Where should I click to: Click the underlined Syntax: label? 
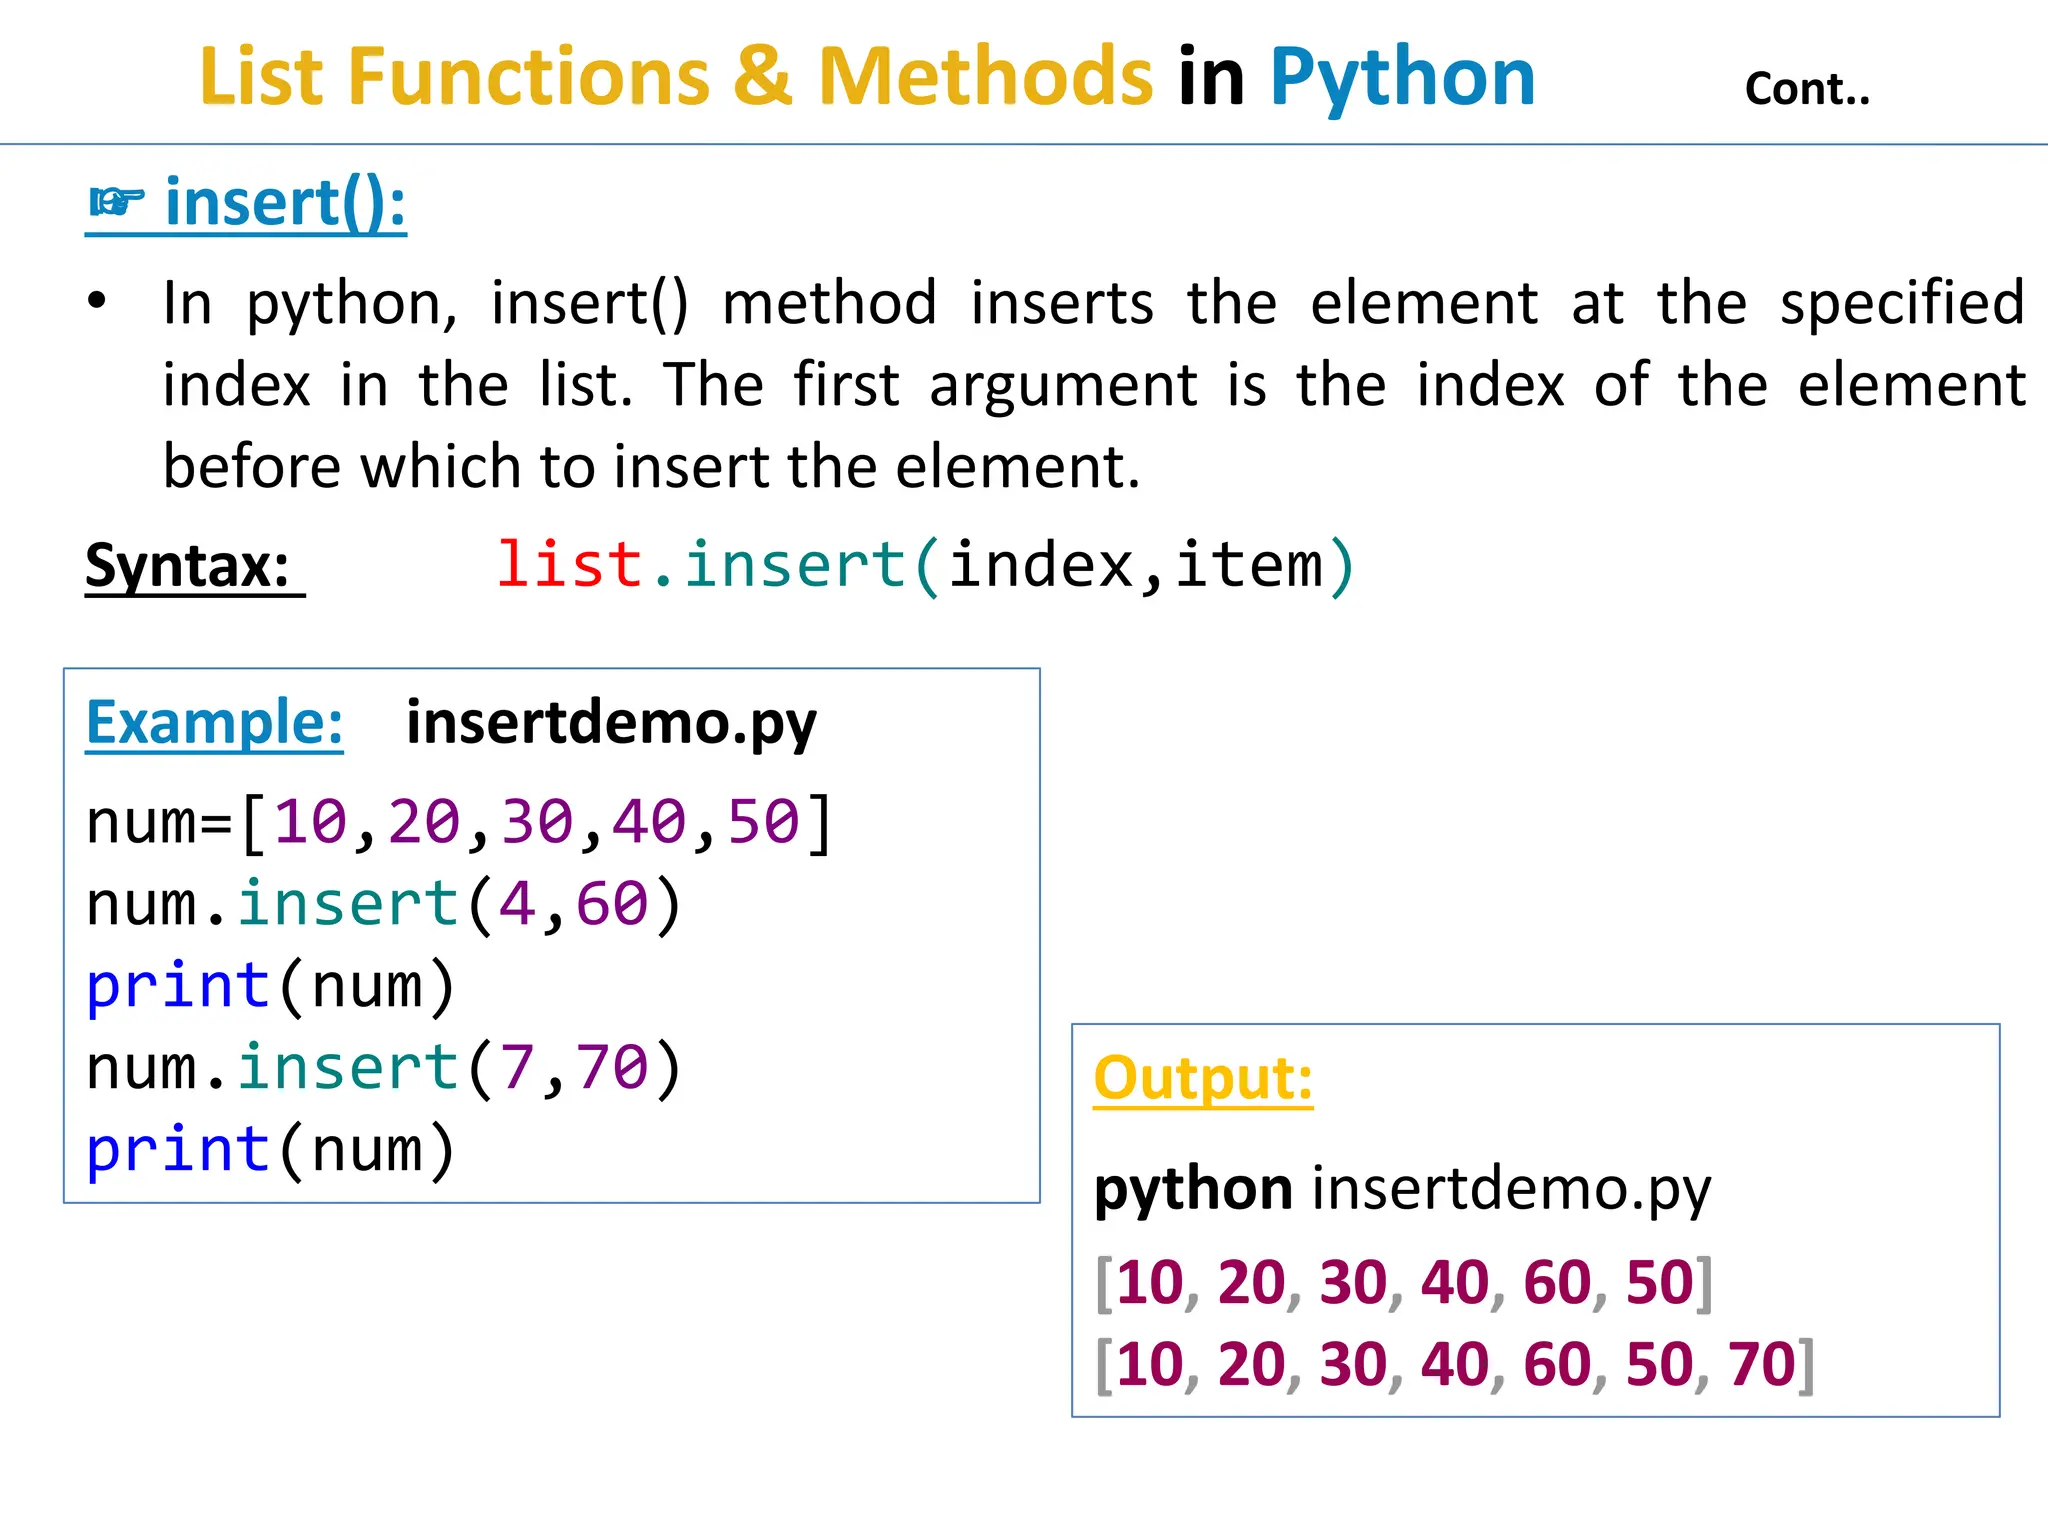[188, 566]
